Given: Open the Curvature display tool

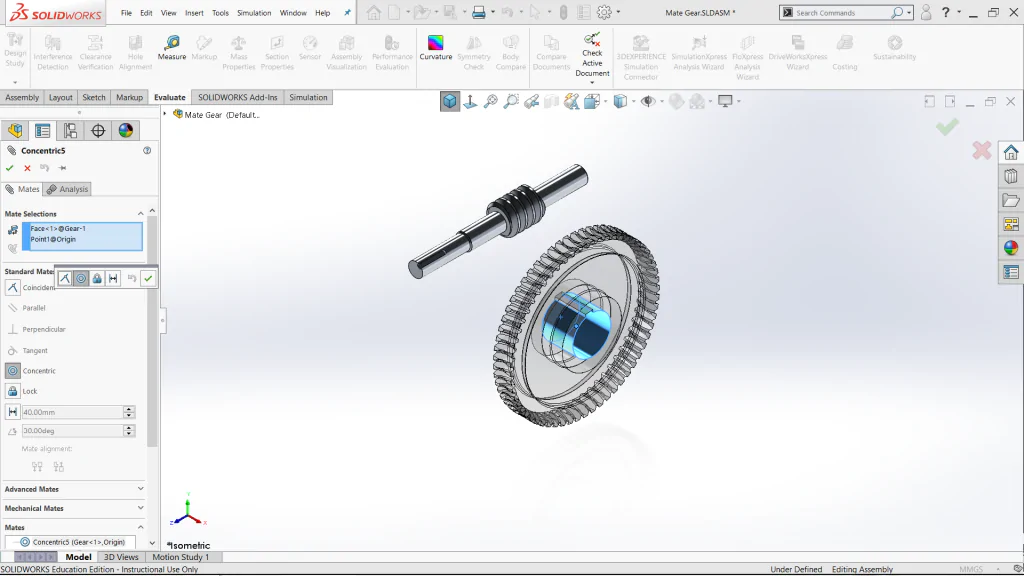Looking at the screenshot, I should coord(436,48).
